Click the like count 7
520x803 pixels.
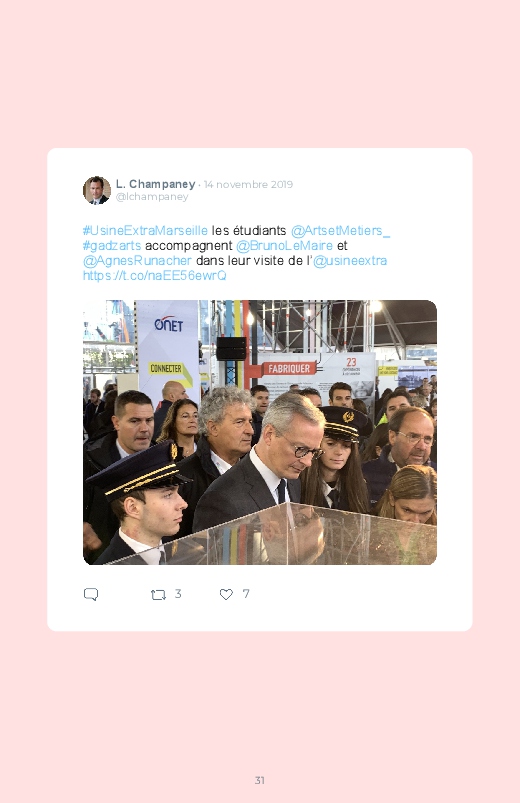click(246, 594)
